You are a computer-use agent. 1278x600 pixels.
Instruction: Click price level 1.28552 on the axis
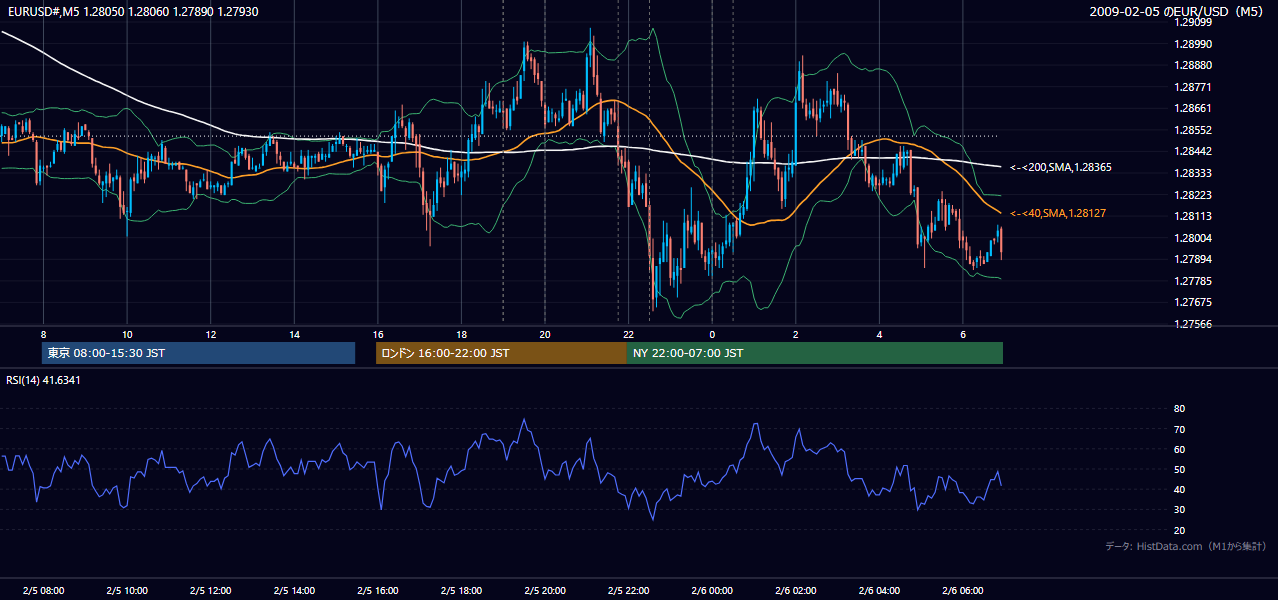click(x=1192, y=131)
